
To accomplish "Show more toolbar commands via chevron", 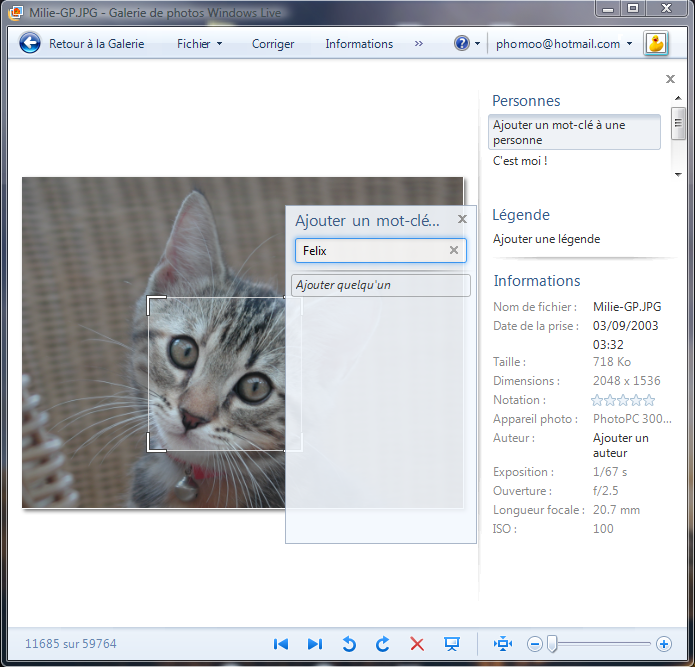I will click(419, 44).
